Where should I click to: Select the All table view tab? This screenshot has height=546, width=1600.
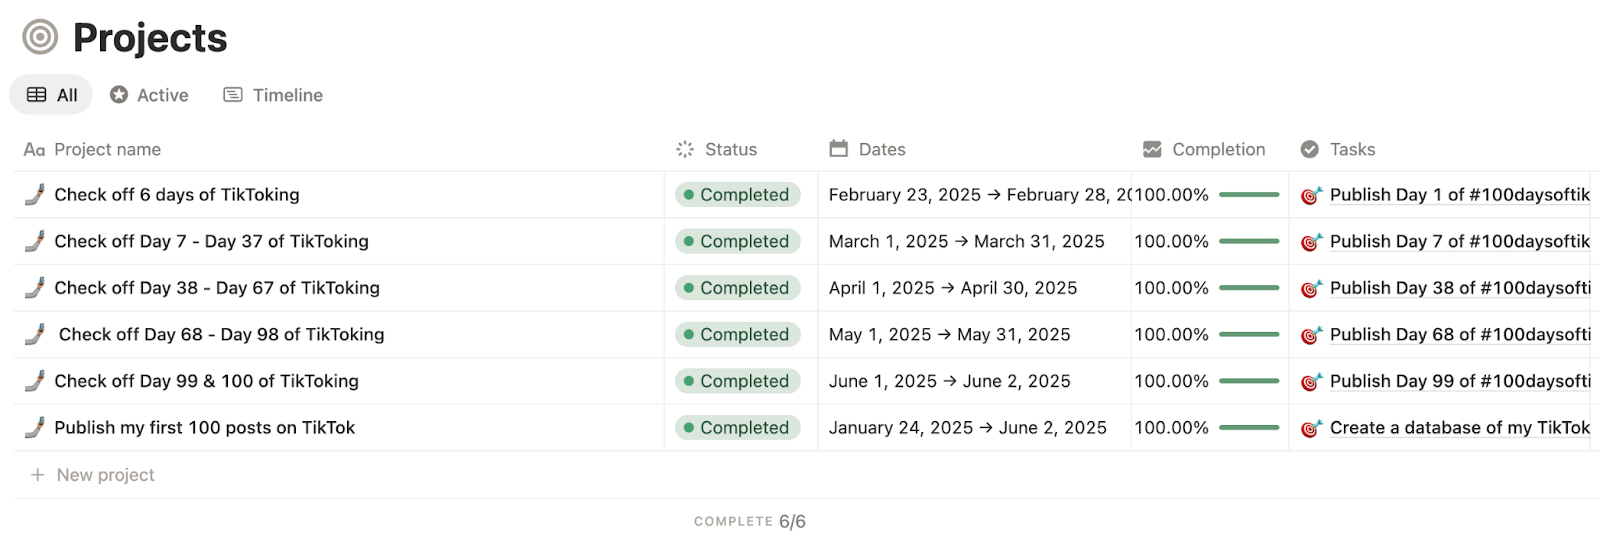[x=52, y=95]
